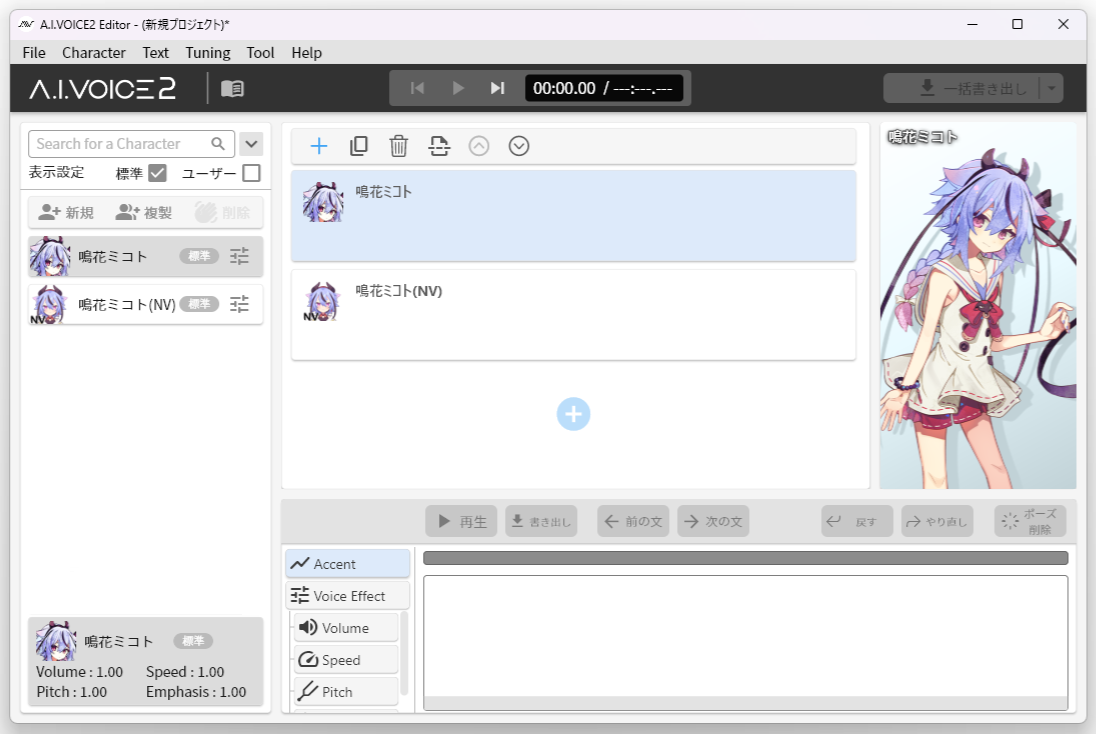Click the ポーズ削除 button

(1030, 521)
